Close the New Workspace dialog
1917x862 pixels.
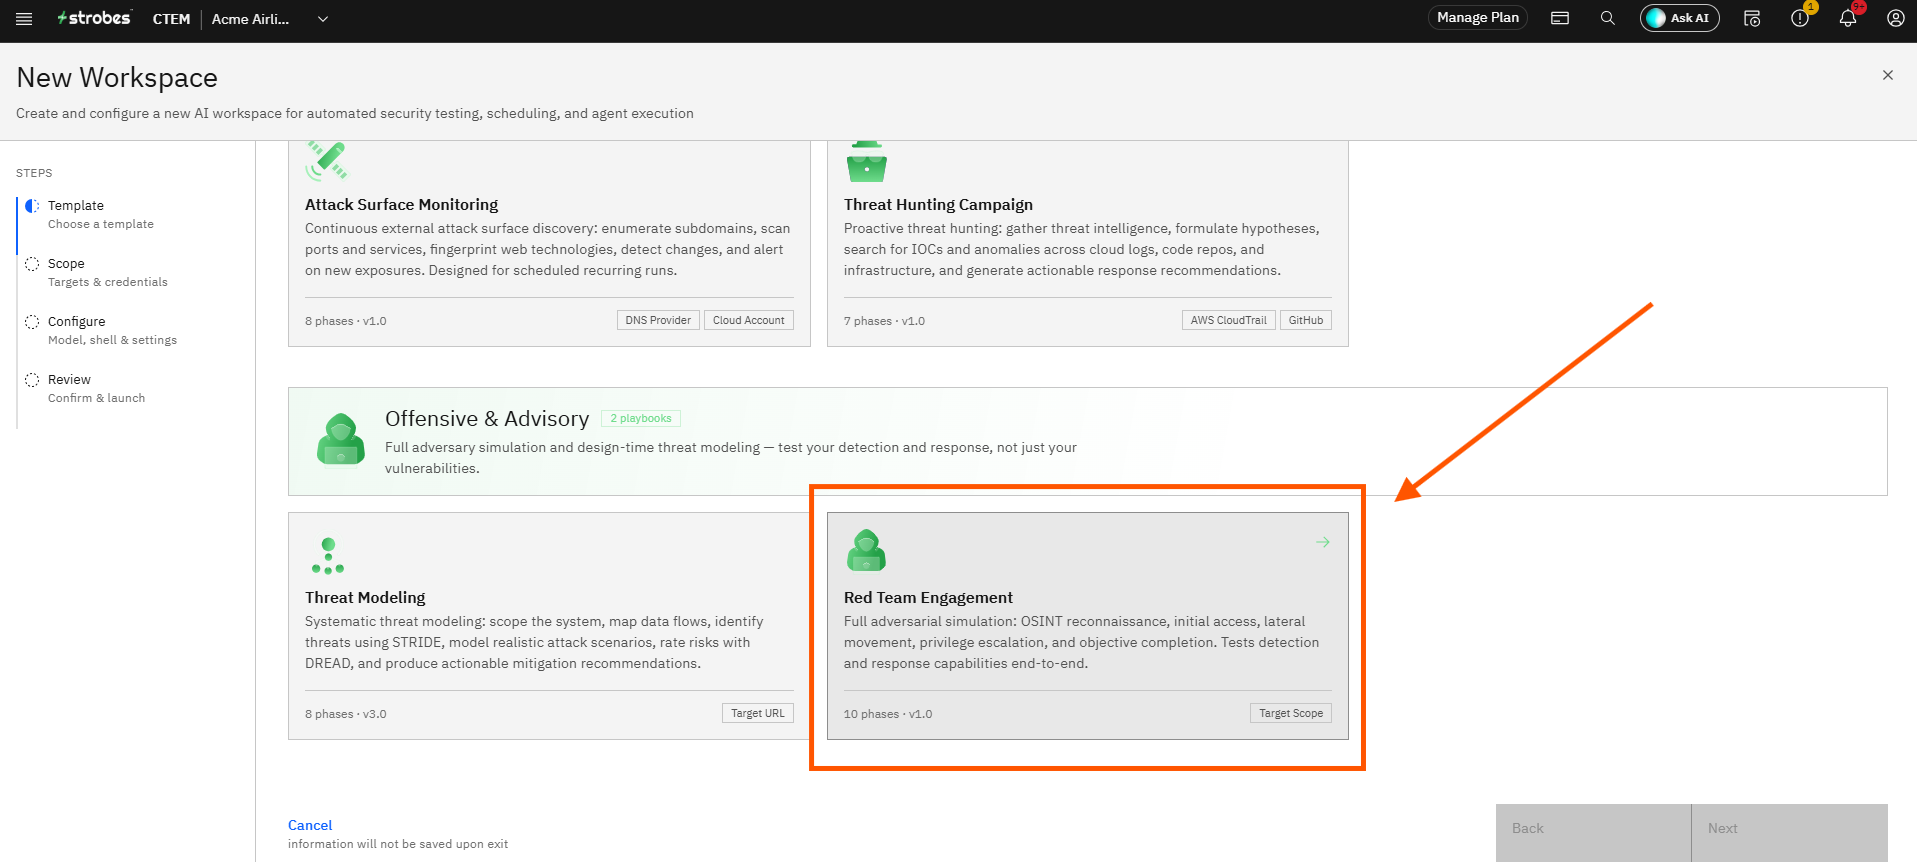(x=1888, y=75)
